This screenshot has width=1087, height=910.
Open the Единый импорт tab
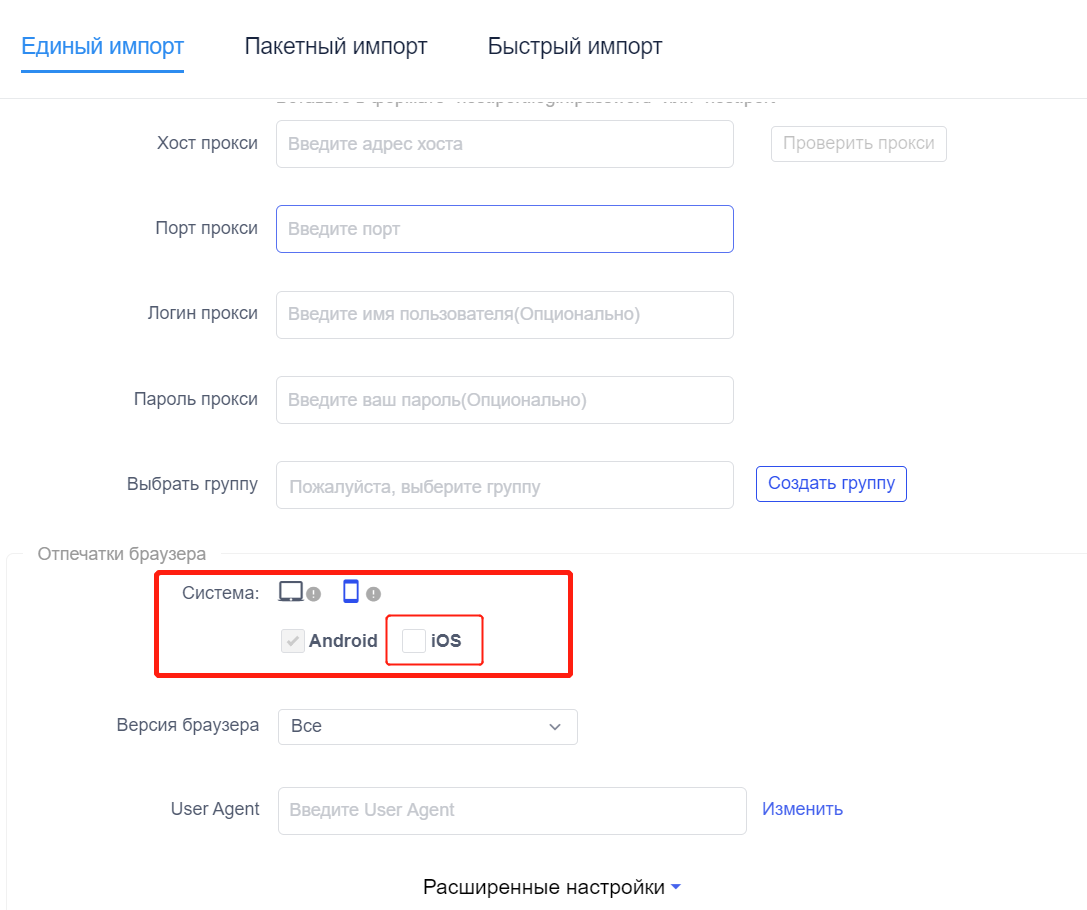102,46
